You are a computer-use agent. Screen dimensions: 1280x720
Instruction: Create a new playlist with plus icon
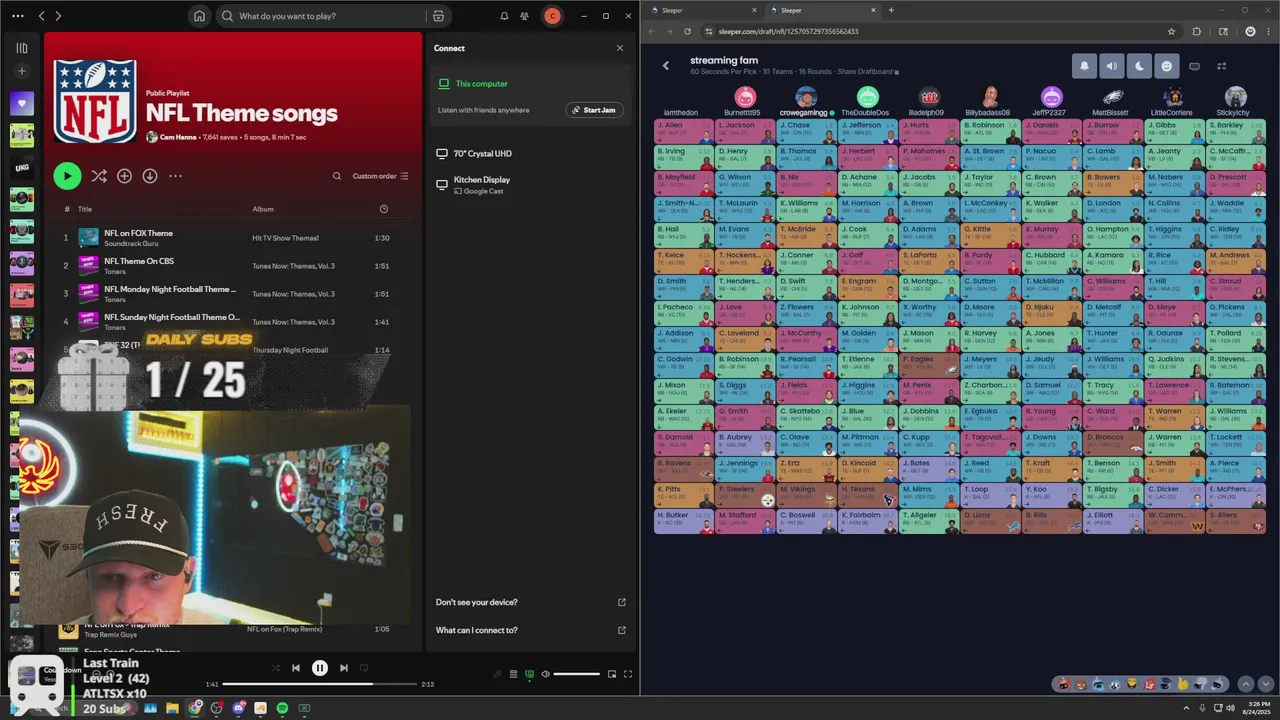[x=21, y=71]
